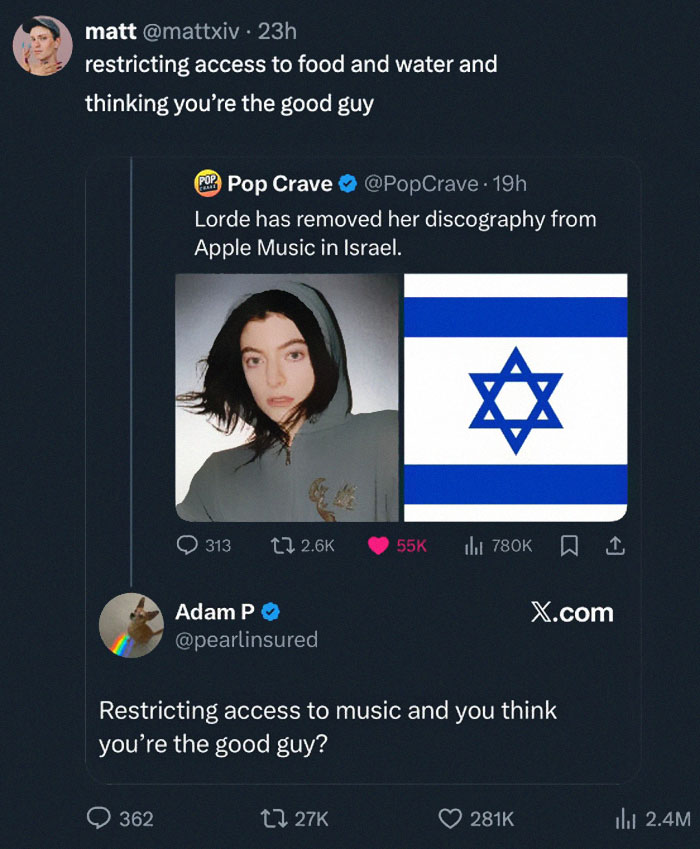Open view count of Pop Crave's tweet
The height and width of the screenshot is (849, 700).
[x=474, y=546]
